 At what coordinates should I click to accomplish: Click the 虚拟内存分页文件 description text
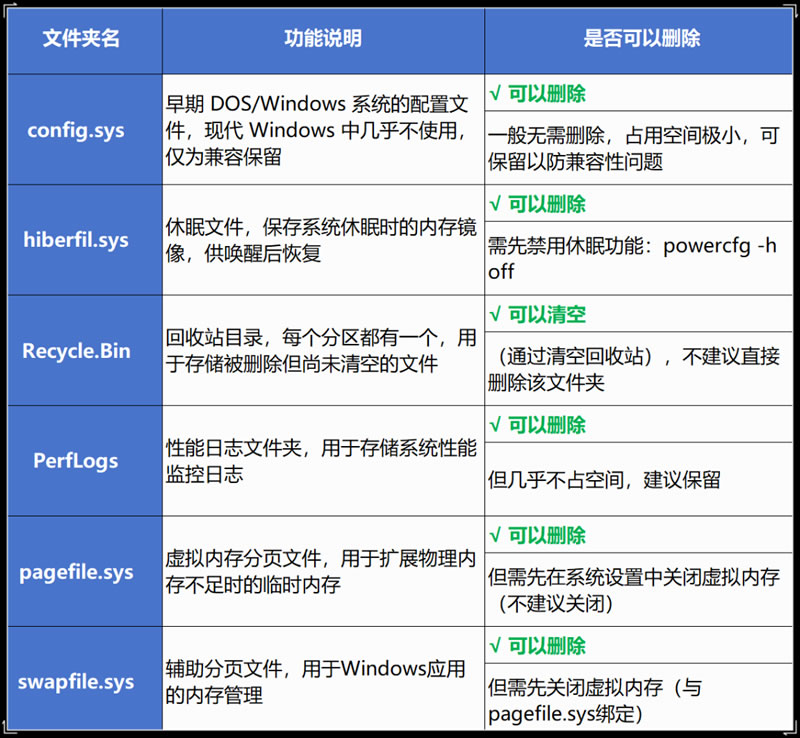coord(320,572)
